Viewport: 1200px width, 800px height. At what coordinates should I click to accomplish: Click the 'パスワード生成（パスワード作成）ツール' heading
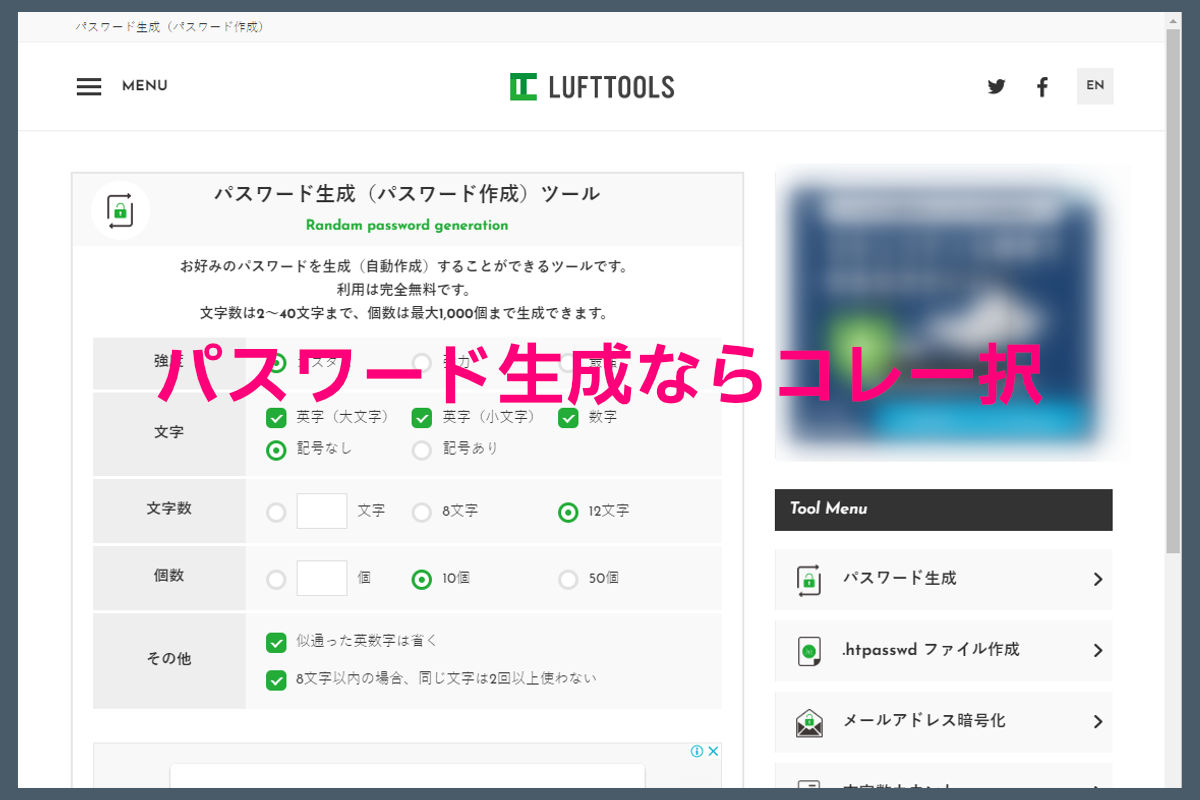tap(407, 194)
